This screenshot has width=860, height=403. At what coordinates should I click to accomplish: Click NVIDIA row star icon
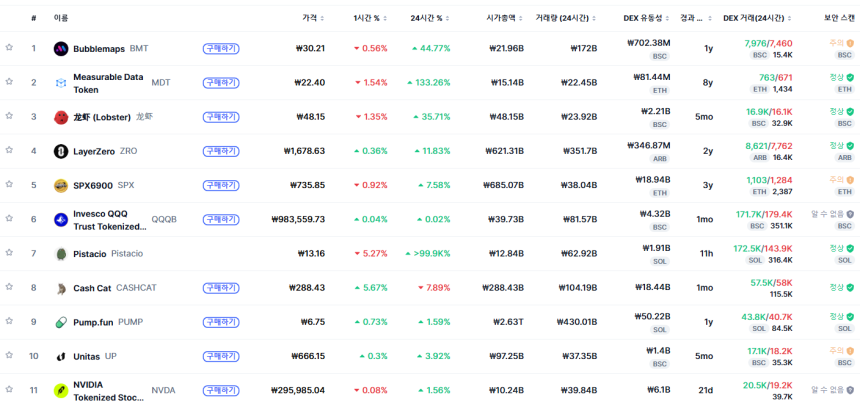coord(9,389)
